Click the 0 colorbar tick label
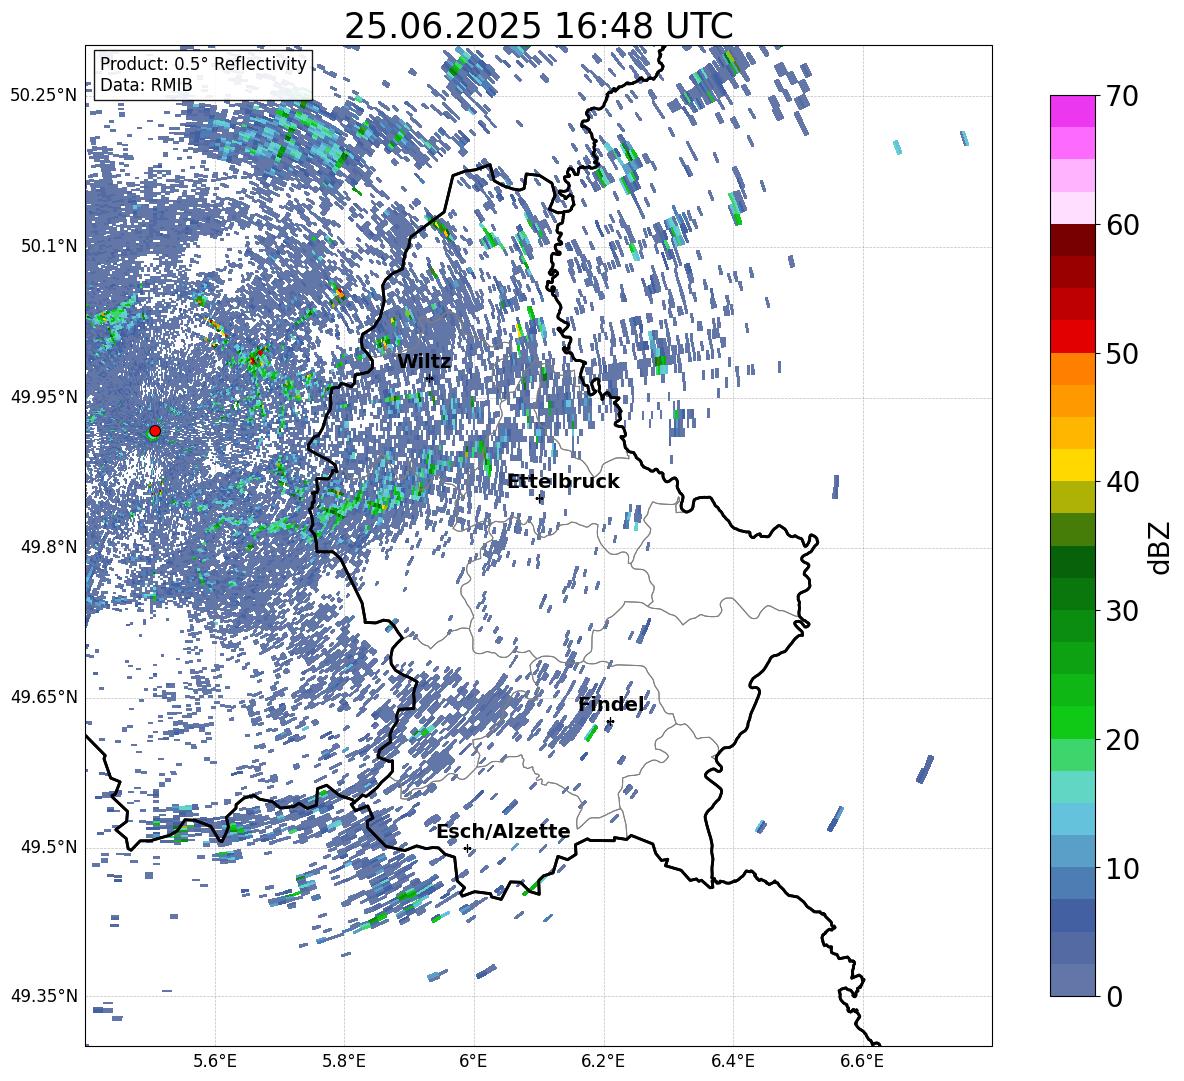 click(1114, 996)
